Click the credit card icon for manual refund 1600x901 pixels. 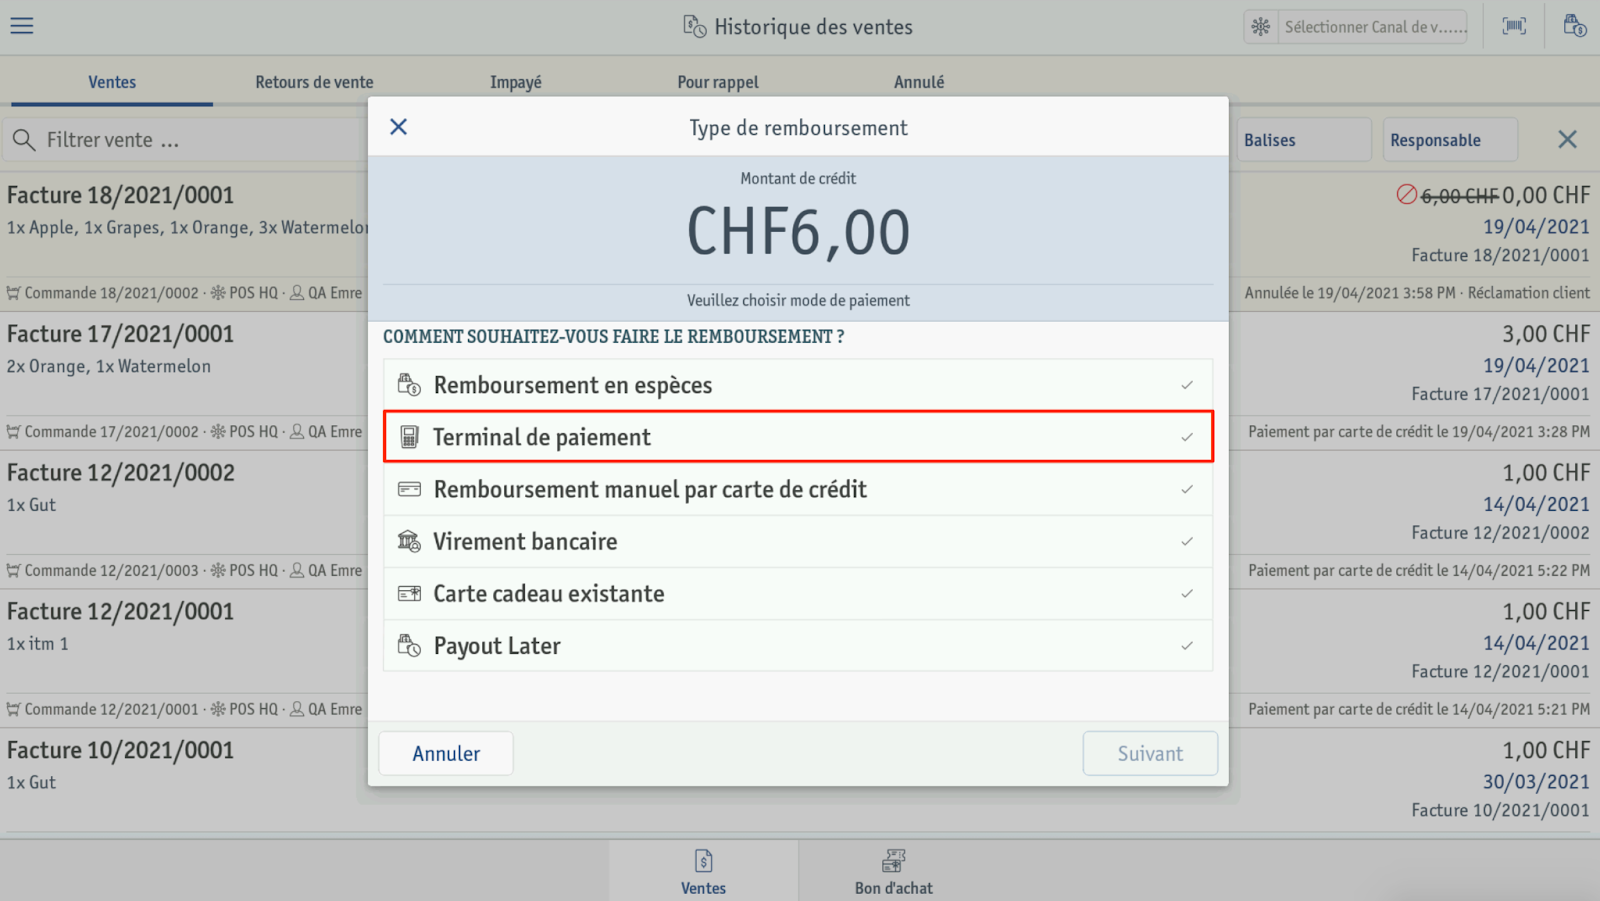pyautogui.click(x=409, y=489)
